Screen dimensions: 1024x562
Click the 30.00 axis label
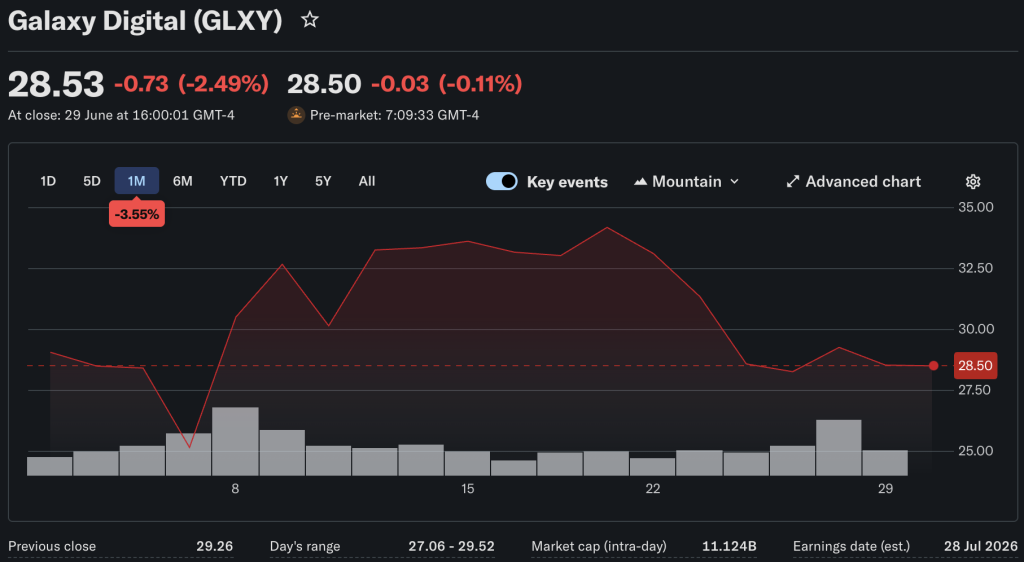click(975, 329)
